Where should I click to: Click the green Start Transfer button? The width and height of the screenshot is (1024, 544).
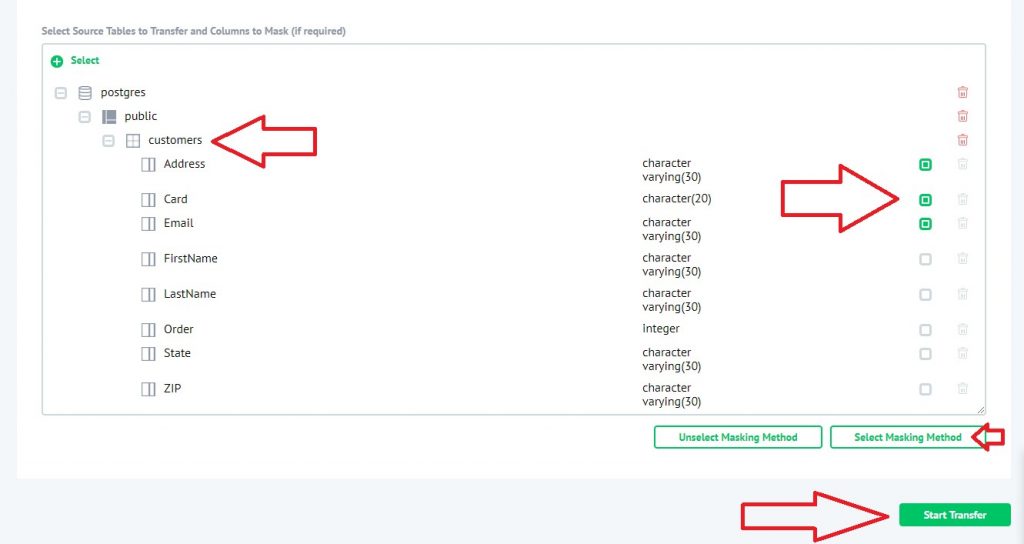(x=954, y=515)
